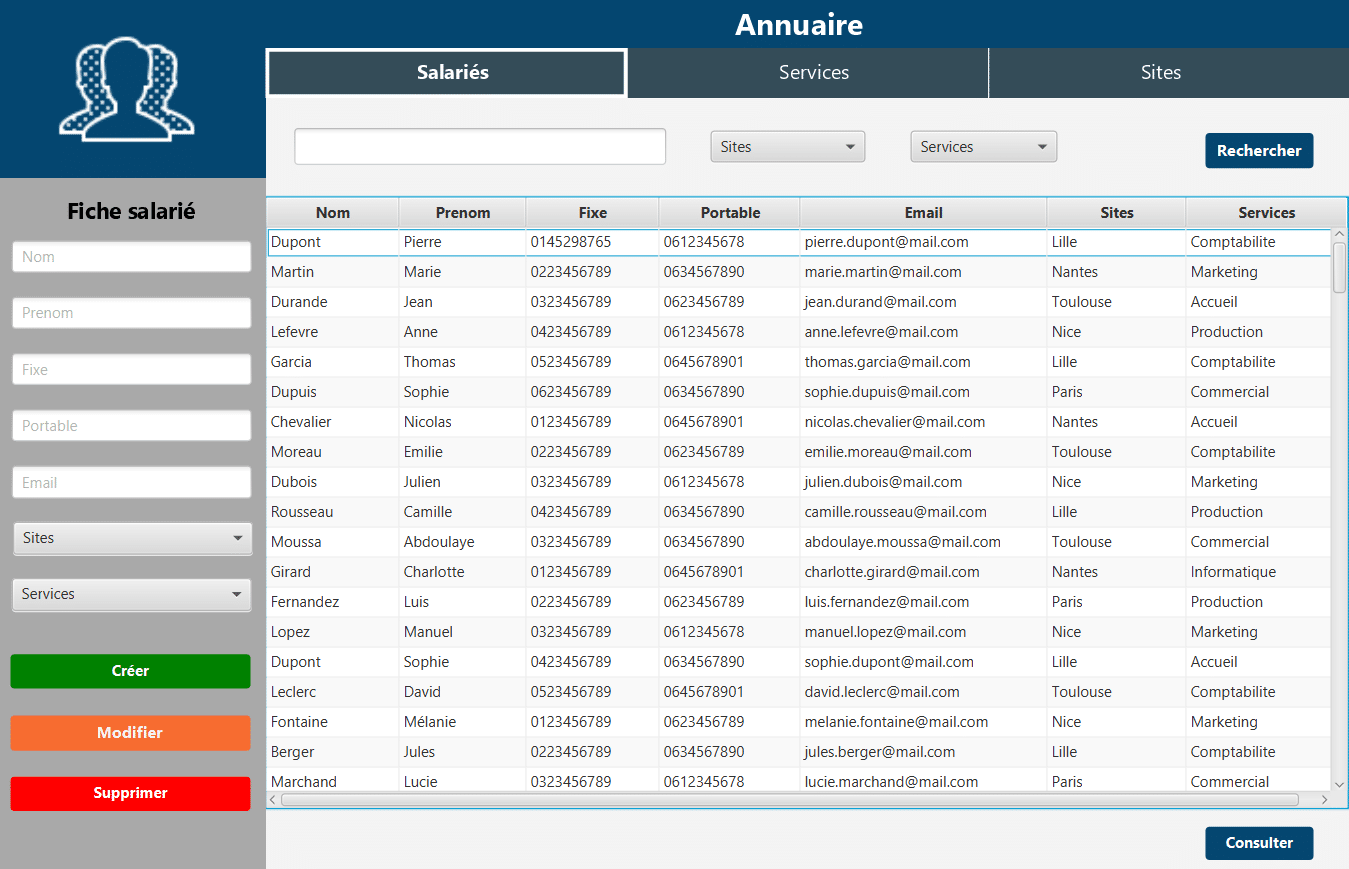The width and height of the screenshot is (1349, 869).
Task: Sort table by the Nom column header
Action: click(333, 213)
